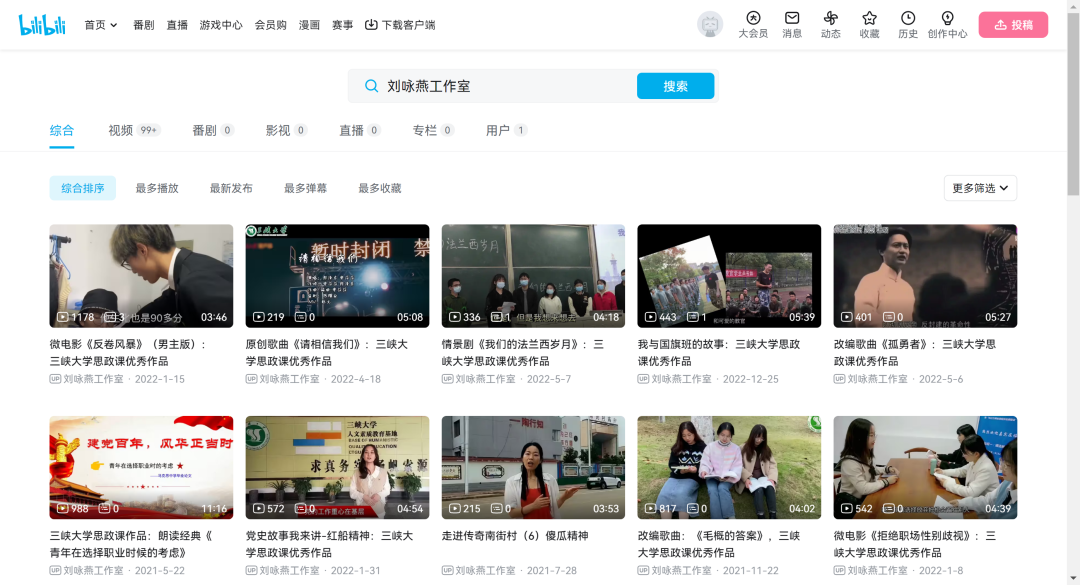This screenshot has width=1080, height=585.
Task: Open the 《反卷风暴》 video thumbnail
Action: click(141, 276)
